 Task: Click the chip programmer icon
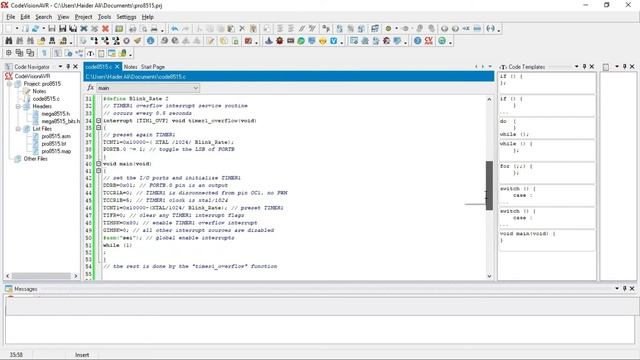[x=291, y=41]
